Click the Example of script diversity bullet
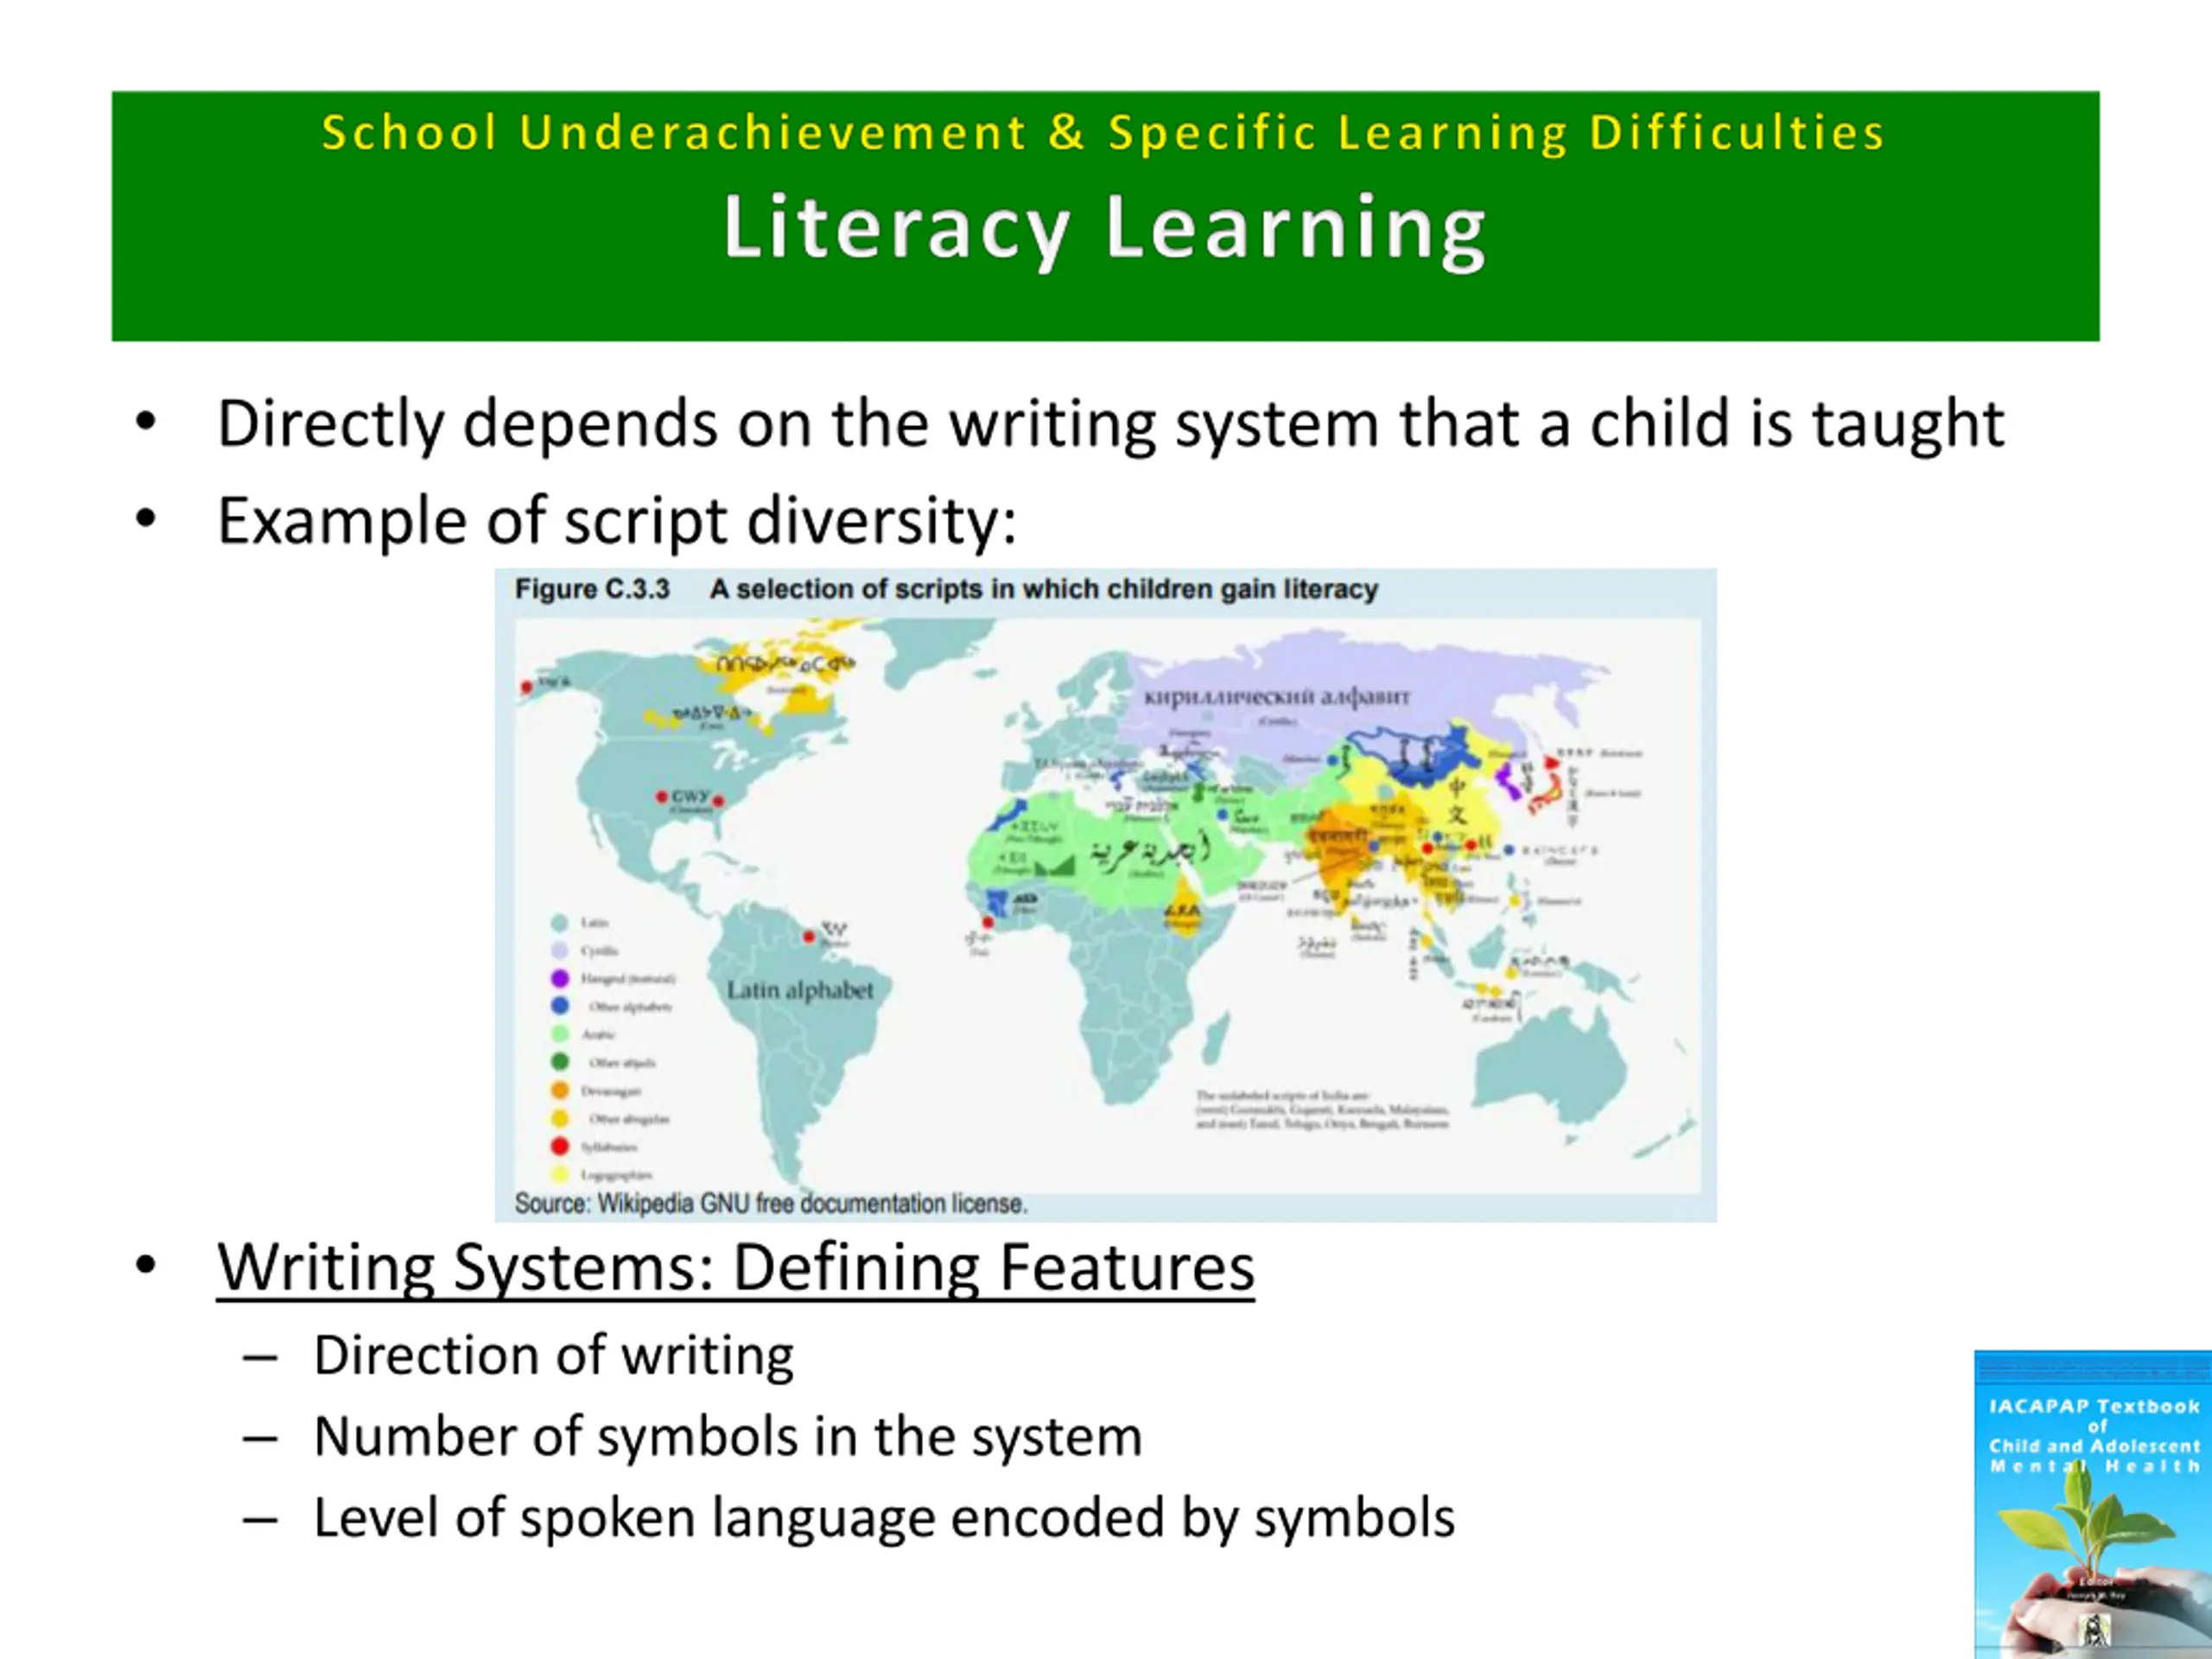2212x1659 pixels. 618,522
